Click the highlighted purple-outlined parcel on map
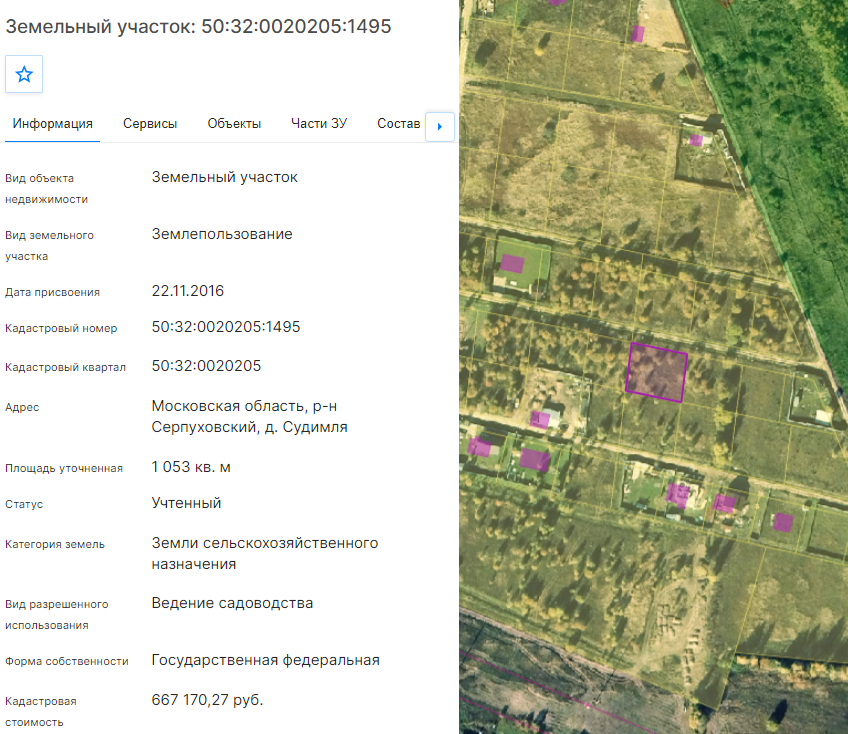Image resolution: width=848 pixels, height=734 pixels. click(657, 372)
